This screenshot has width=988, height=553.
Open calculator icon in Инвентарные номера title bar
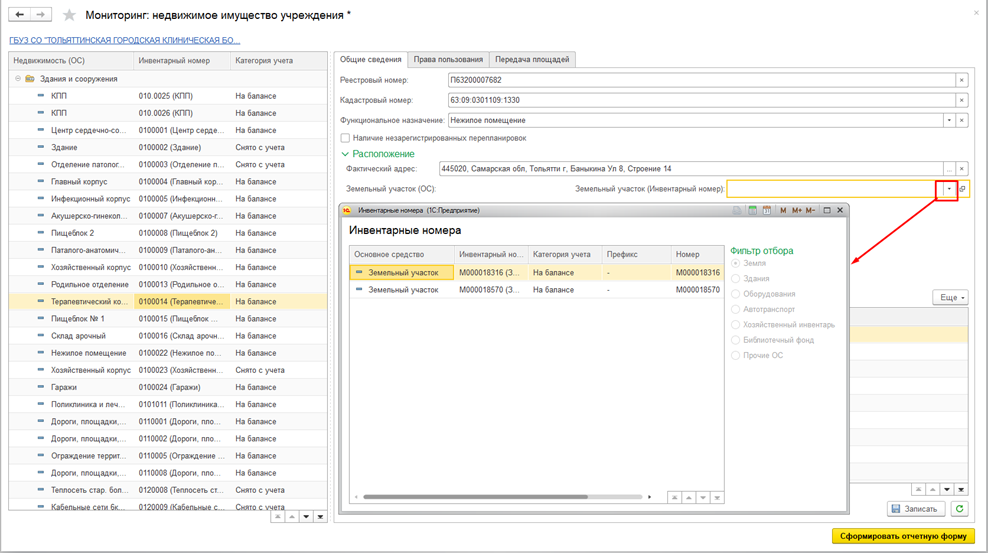752,210
